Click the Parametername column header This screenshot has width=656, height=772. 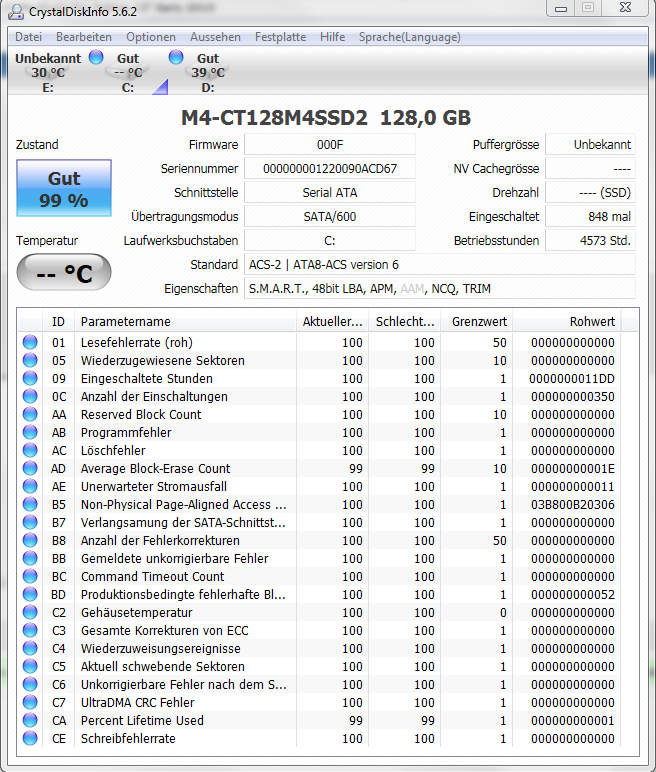pyautogui.click(x=185, y=322)
